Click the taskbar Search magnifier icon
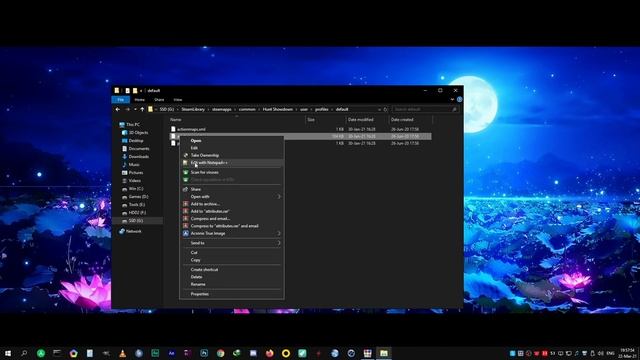This screenshot has height=360, width=640. tap(24, 353)
